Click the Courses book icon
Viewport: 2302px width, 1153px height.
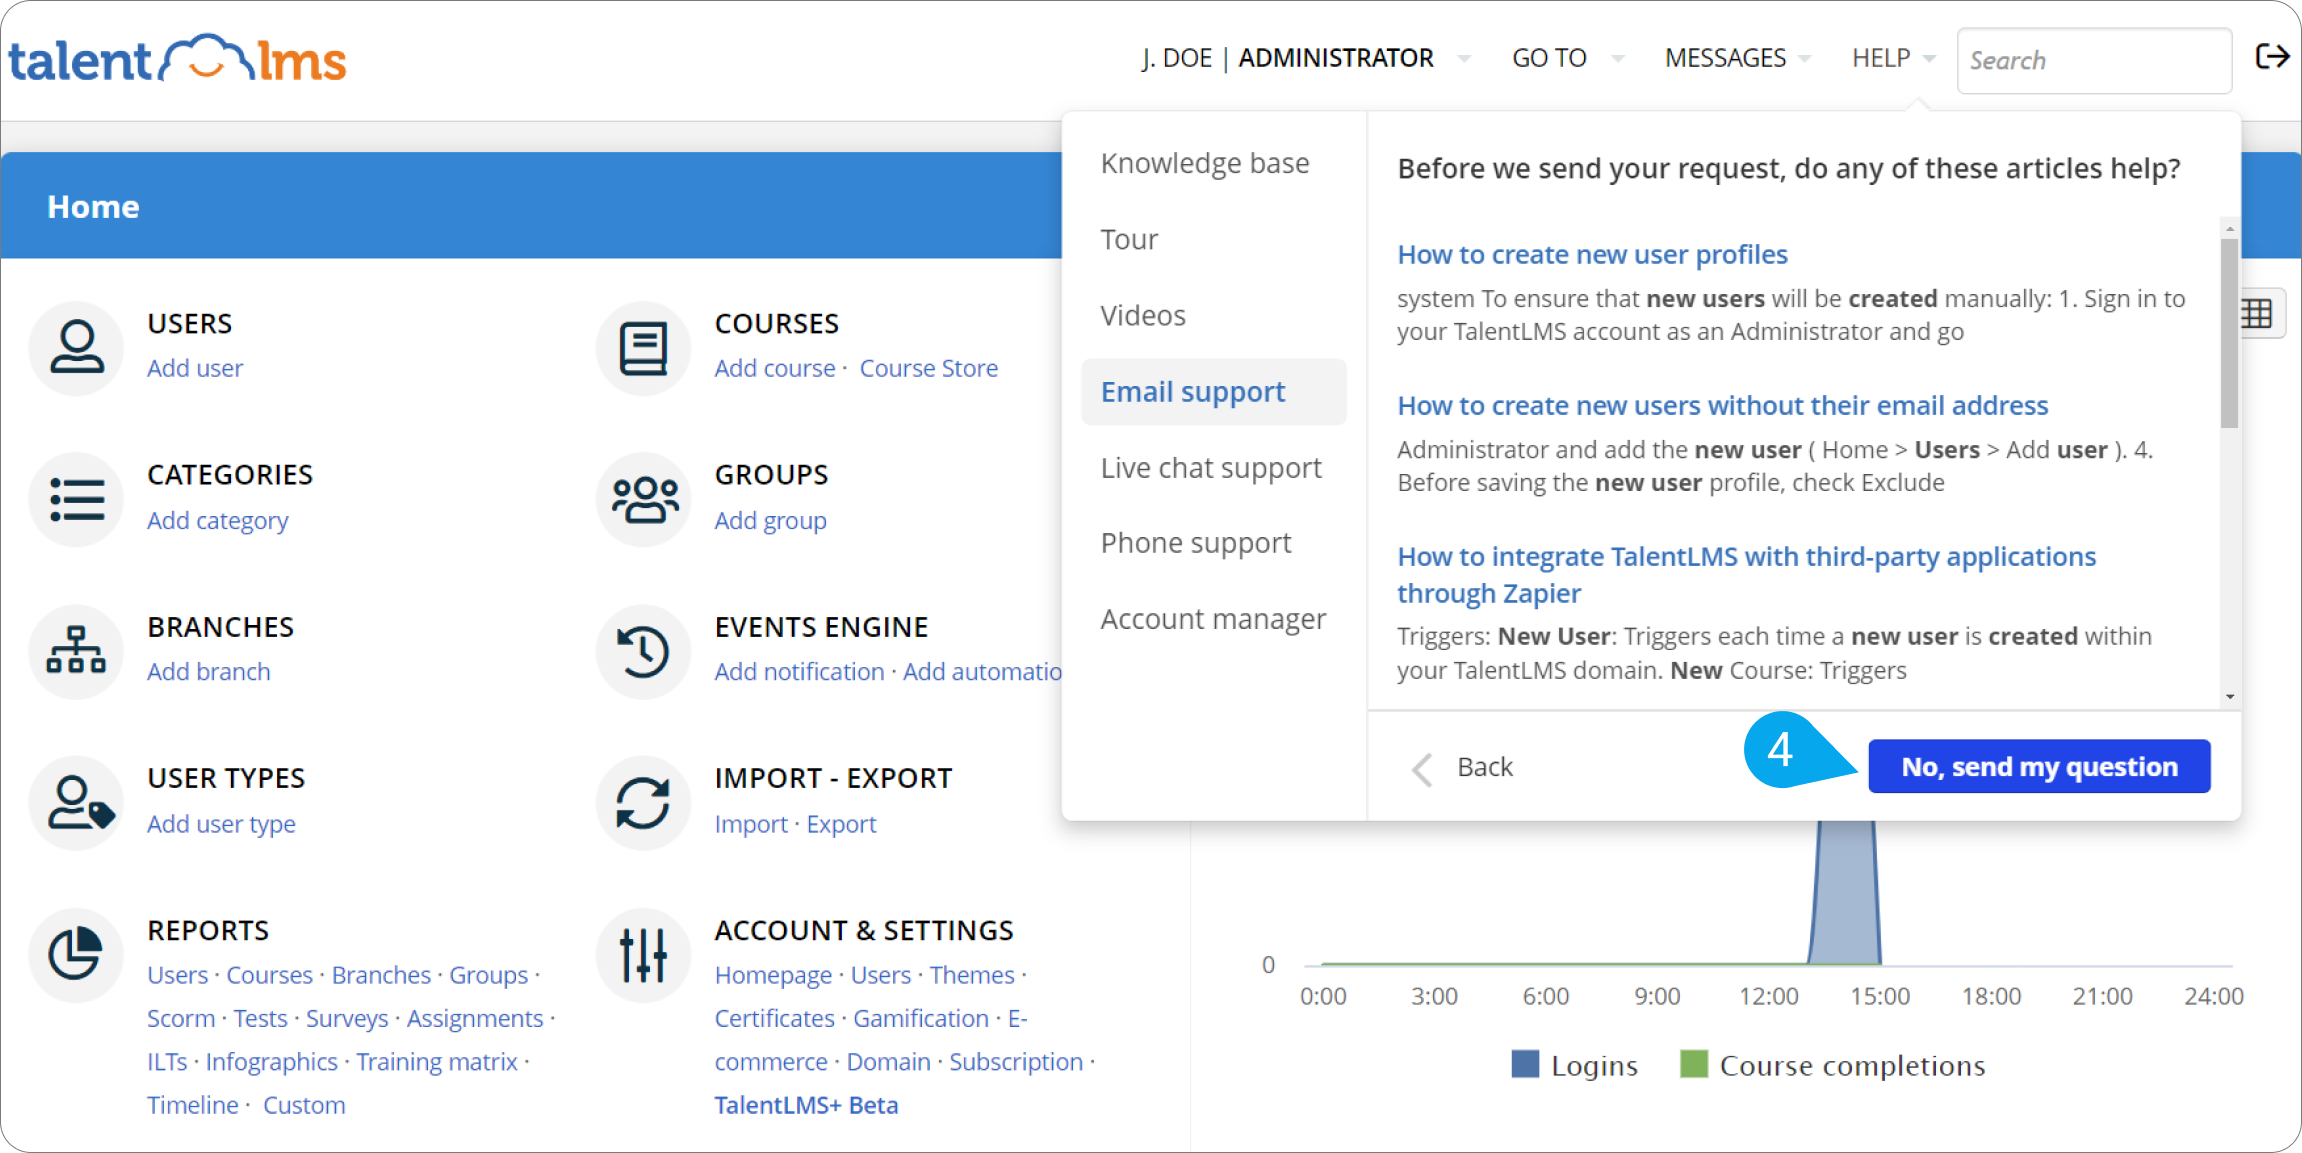point(643,347)
